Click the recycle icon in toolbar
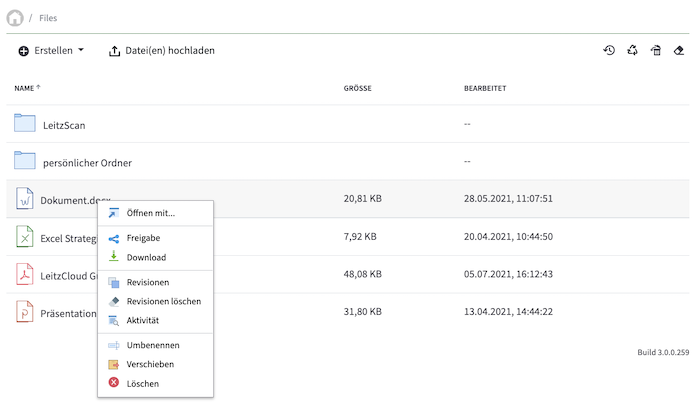 [632, 50]
